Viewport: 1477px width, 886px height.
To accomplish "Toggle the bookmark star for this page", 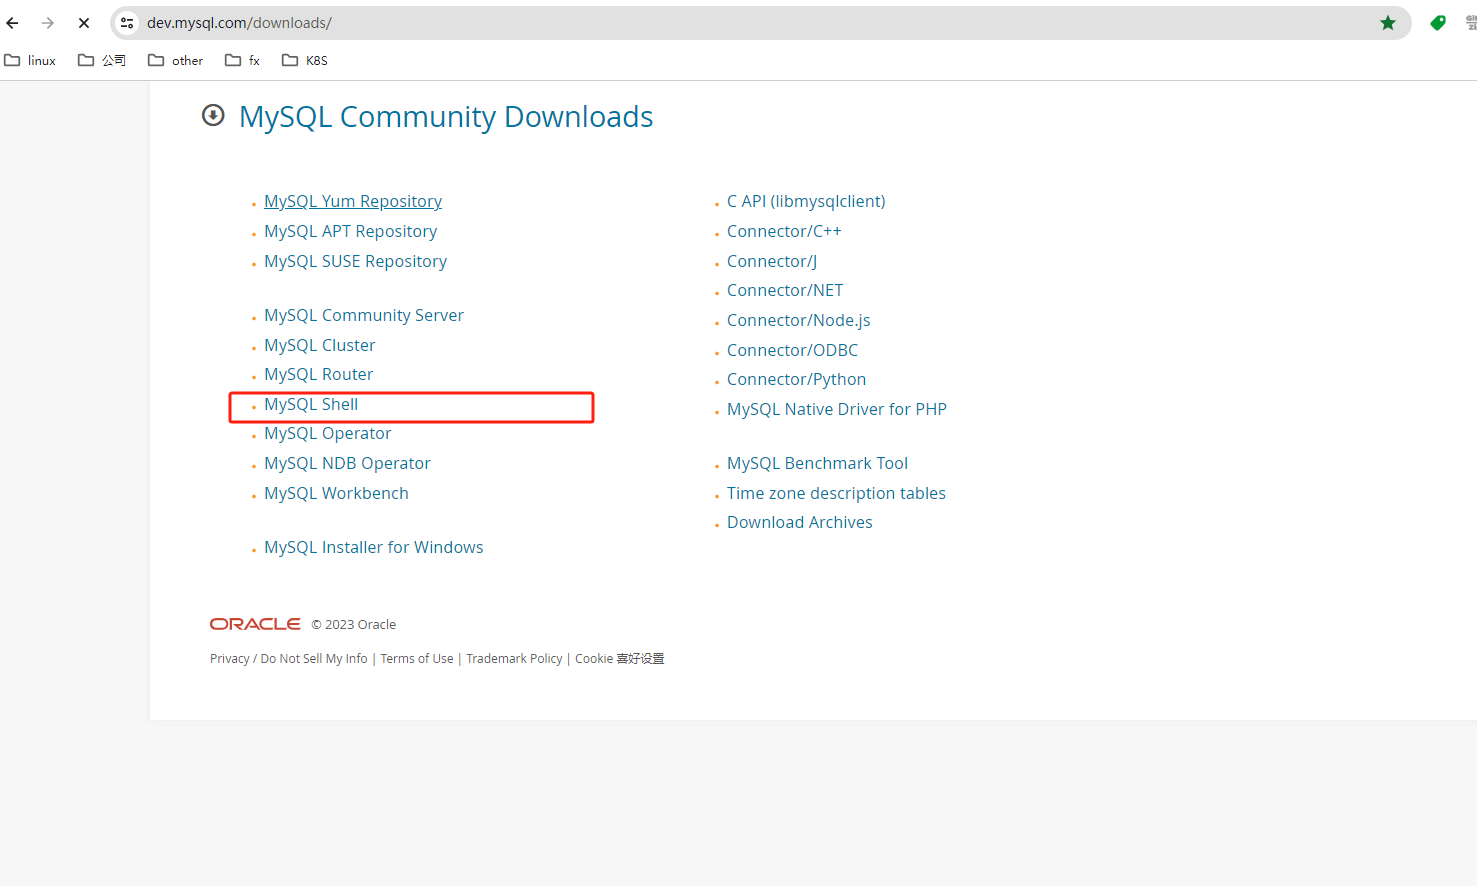I will pos(1388,22).
